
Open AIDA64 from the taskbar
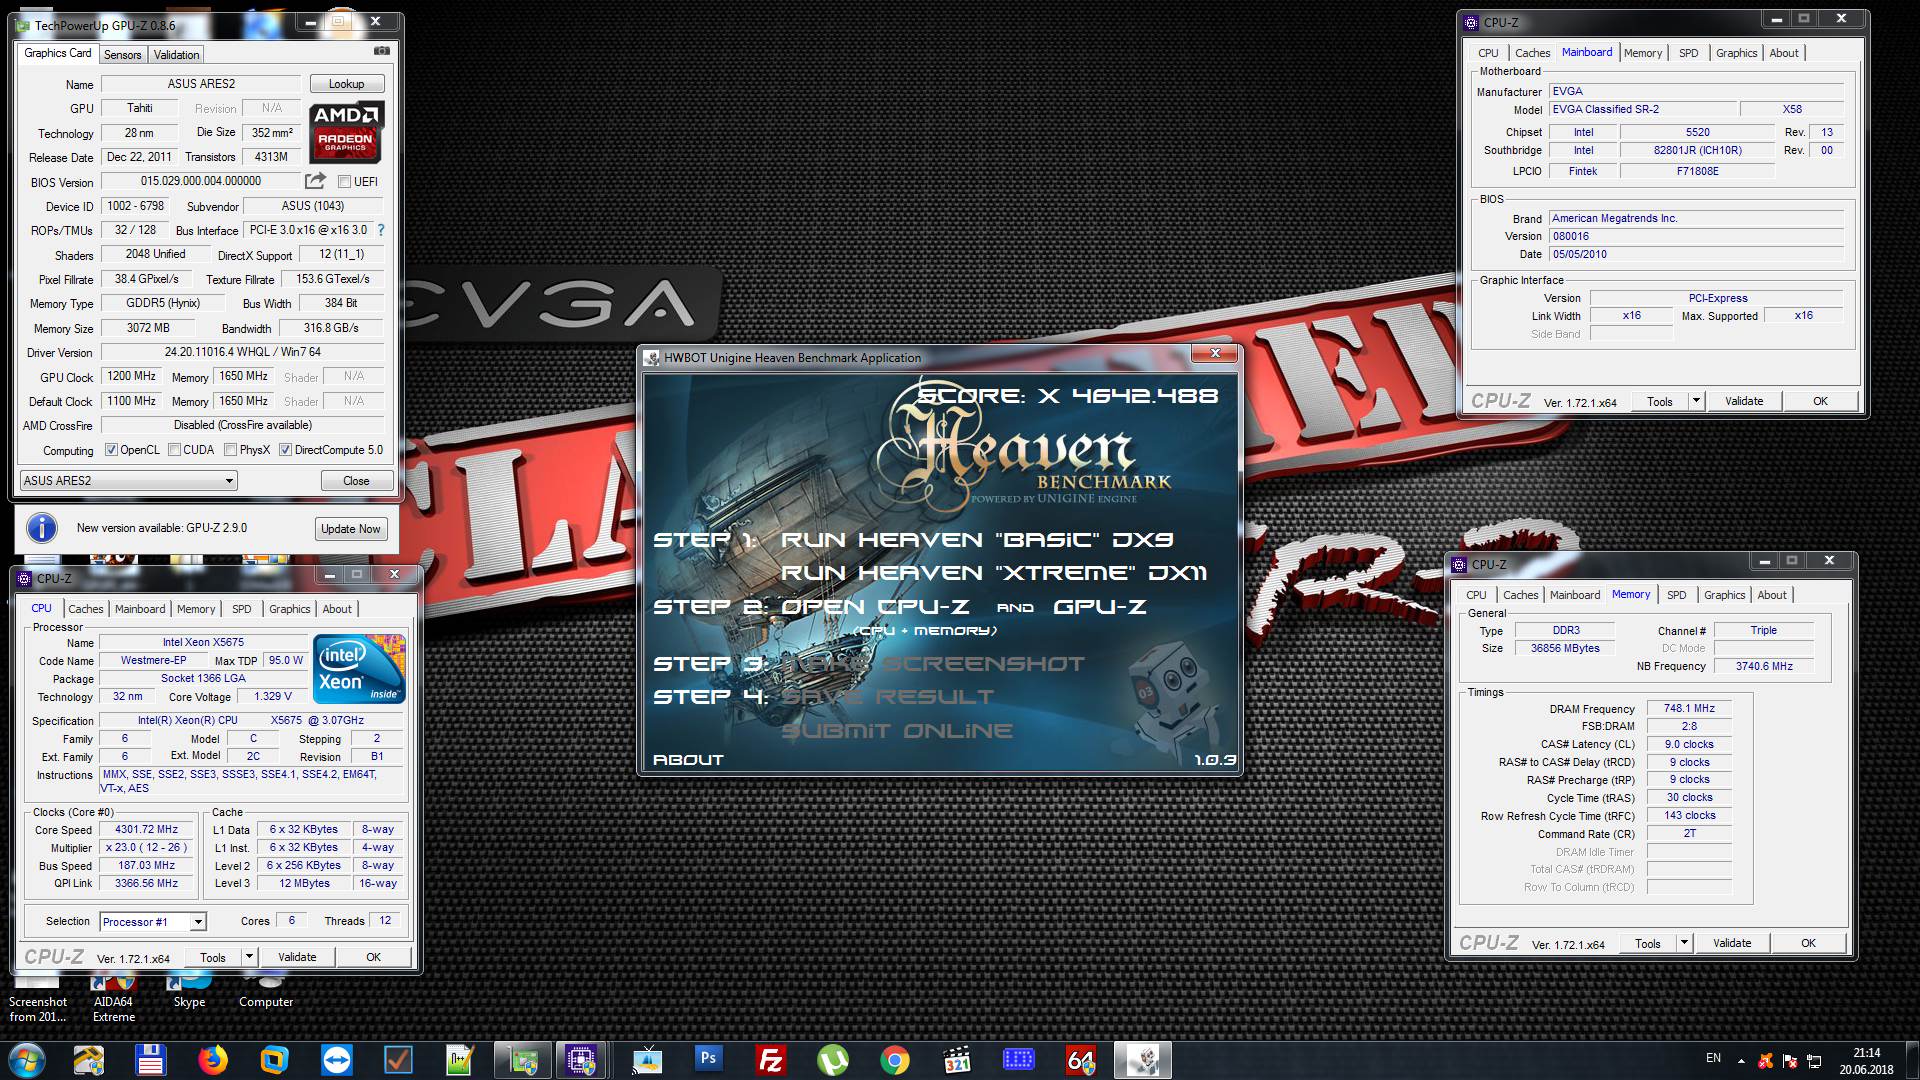pyautogui.click(x=1081, y=1060)
